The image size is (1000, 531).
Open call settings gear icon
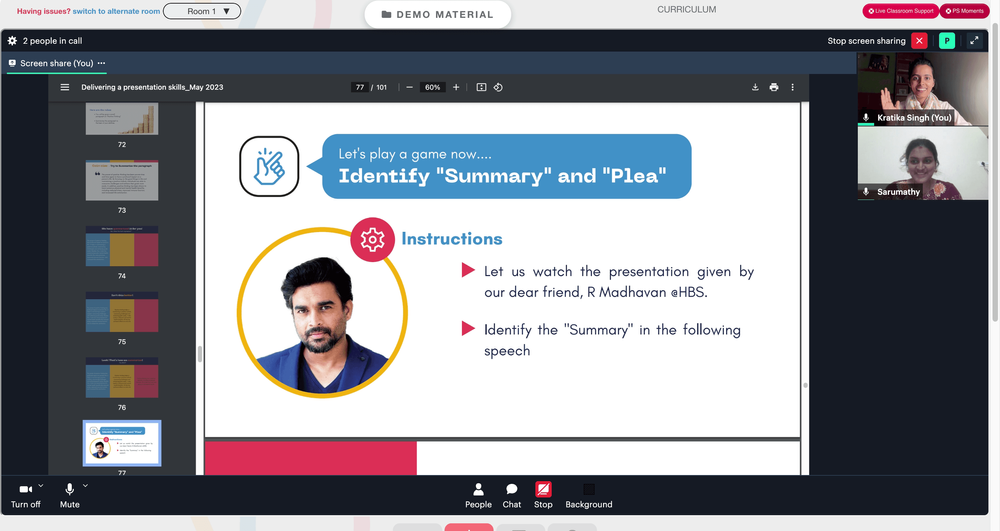12,41
